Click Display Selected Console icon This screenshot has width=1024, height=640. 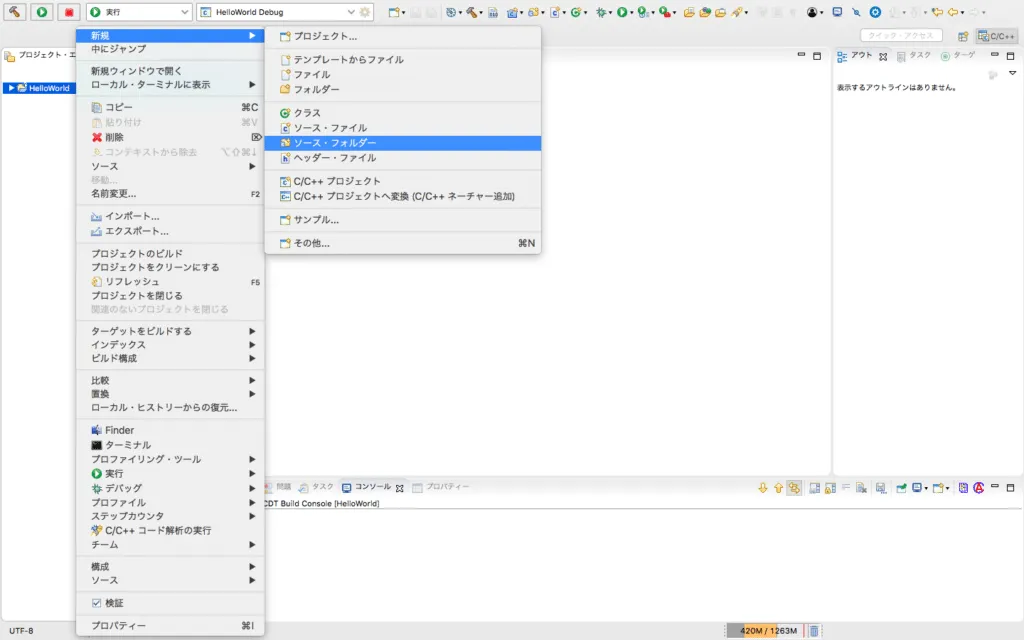(x=918, y=488)
